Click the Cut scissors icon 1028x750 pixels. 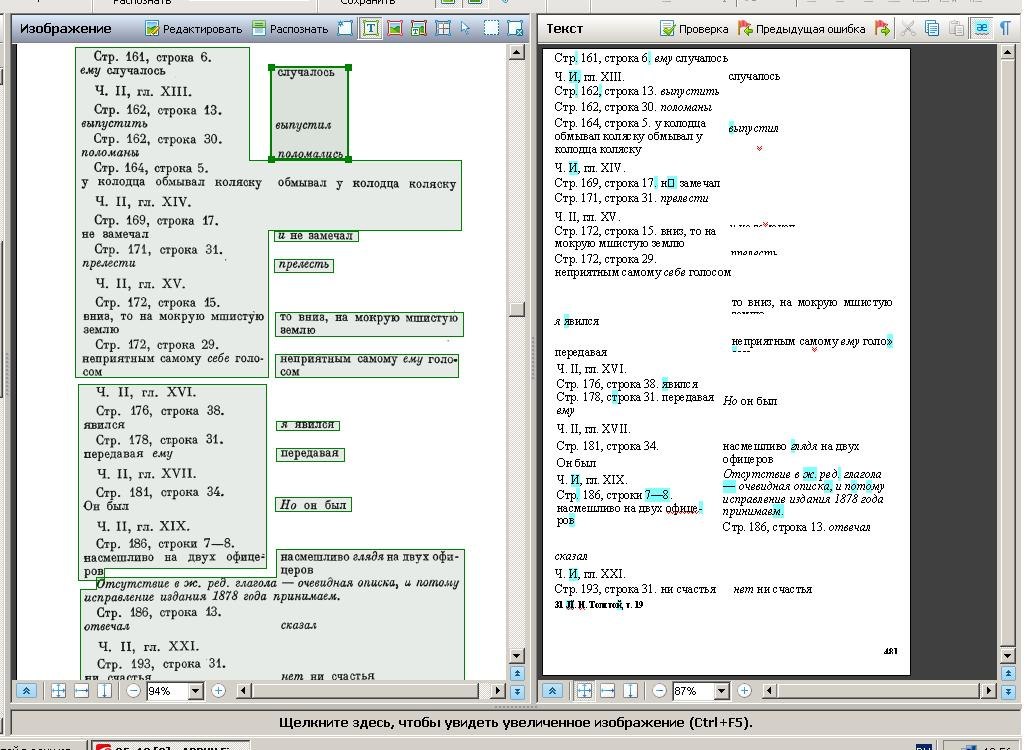click(908, 28)
